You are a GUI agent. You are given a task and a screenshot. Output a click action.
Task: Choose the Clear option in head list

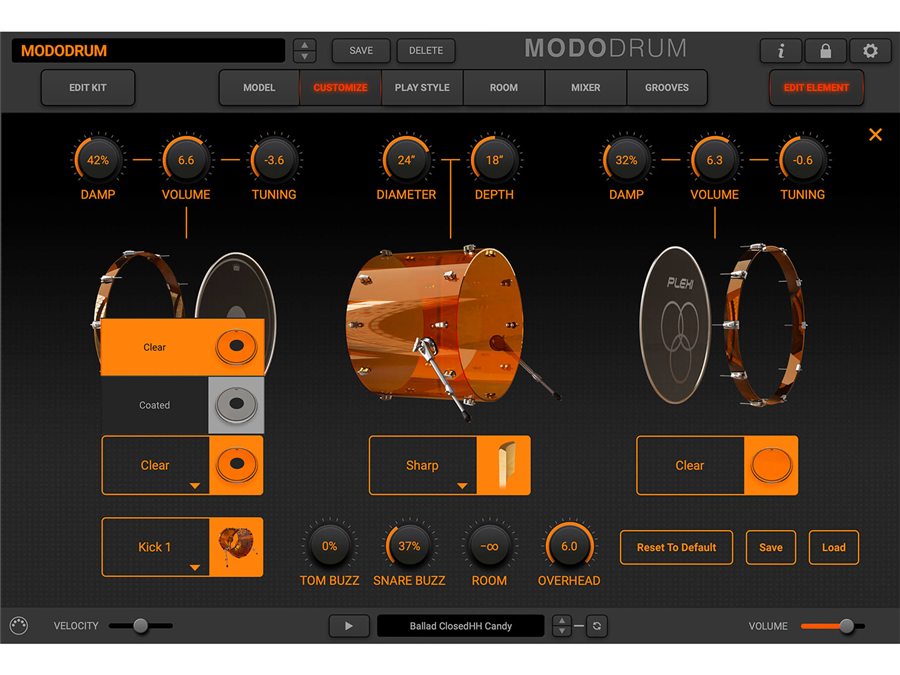pos(155,347)
